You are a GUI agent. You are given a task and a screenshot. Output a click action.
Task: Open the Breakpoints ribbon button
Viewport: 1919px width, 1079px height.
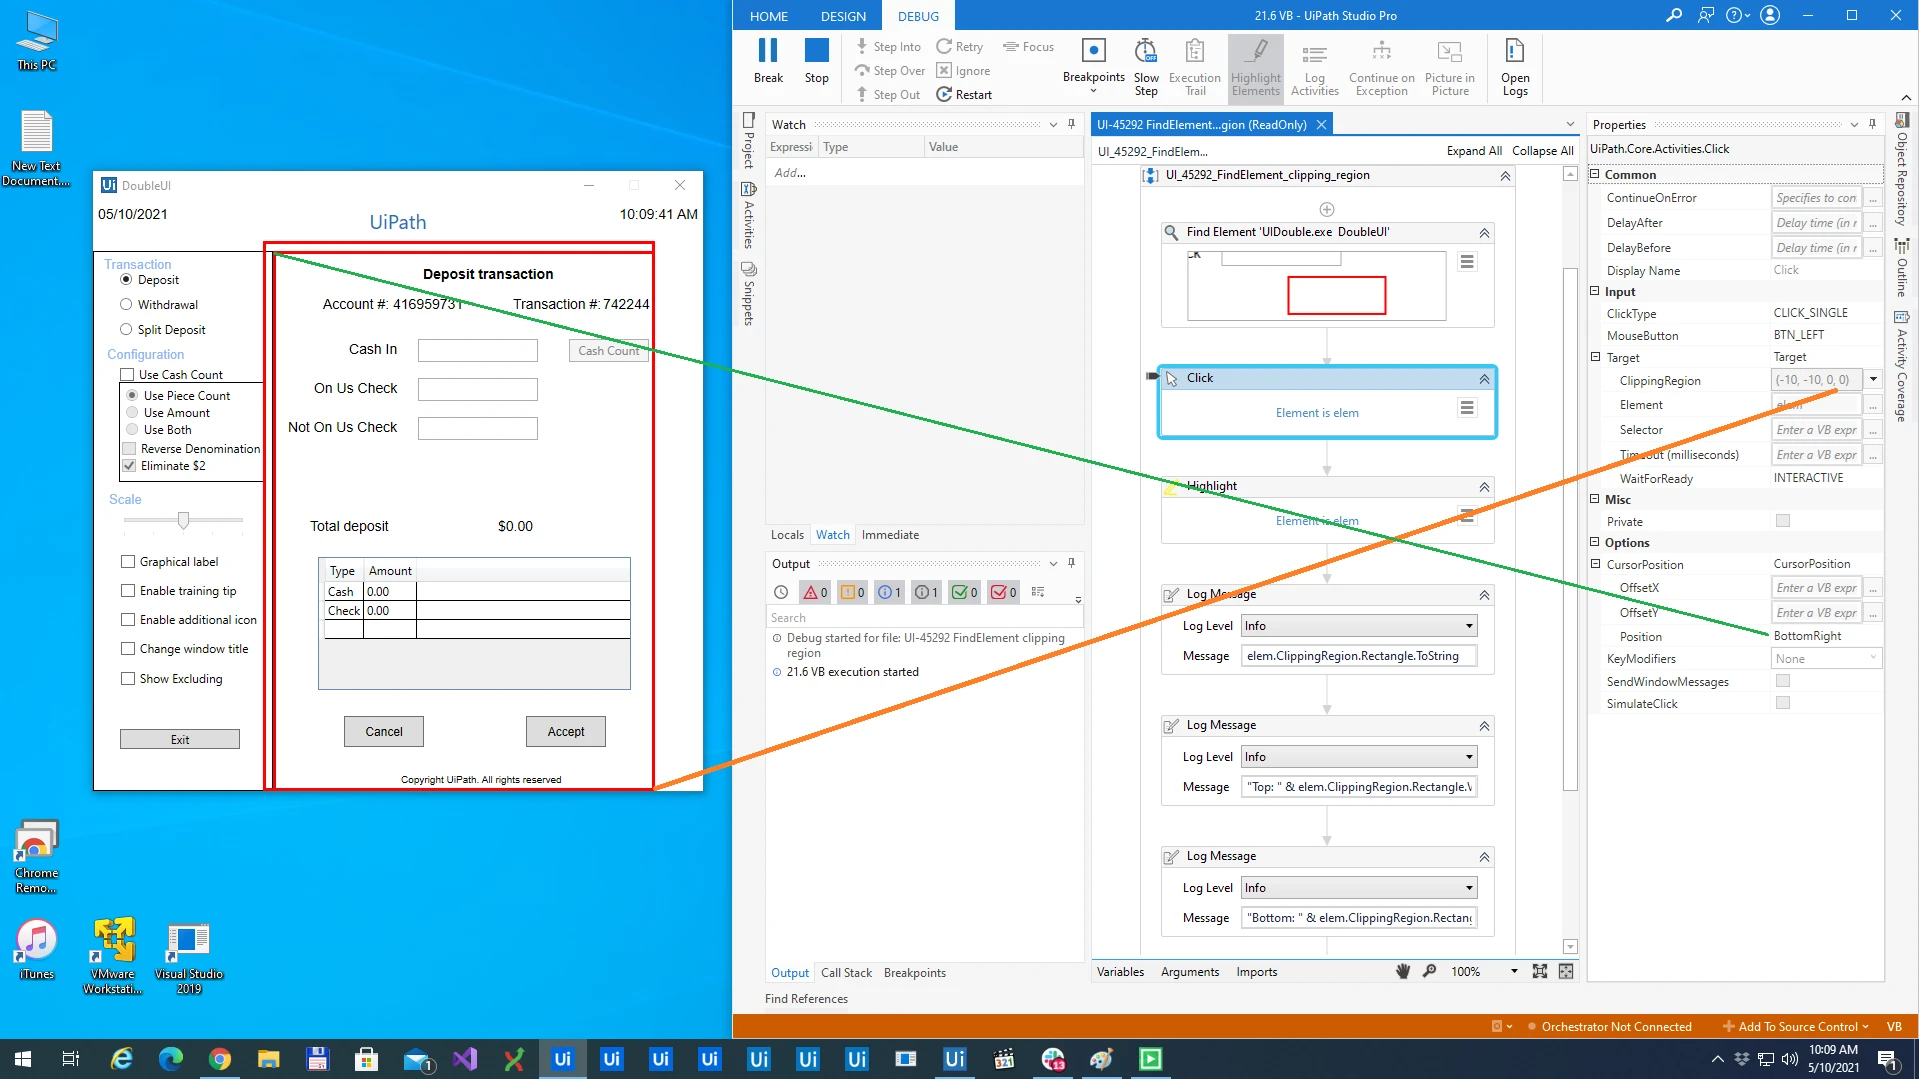click(1093, 66)
